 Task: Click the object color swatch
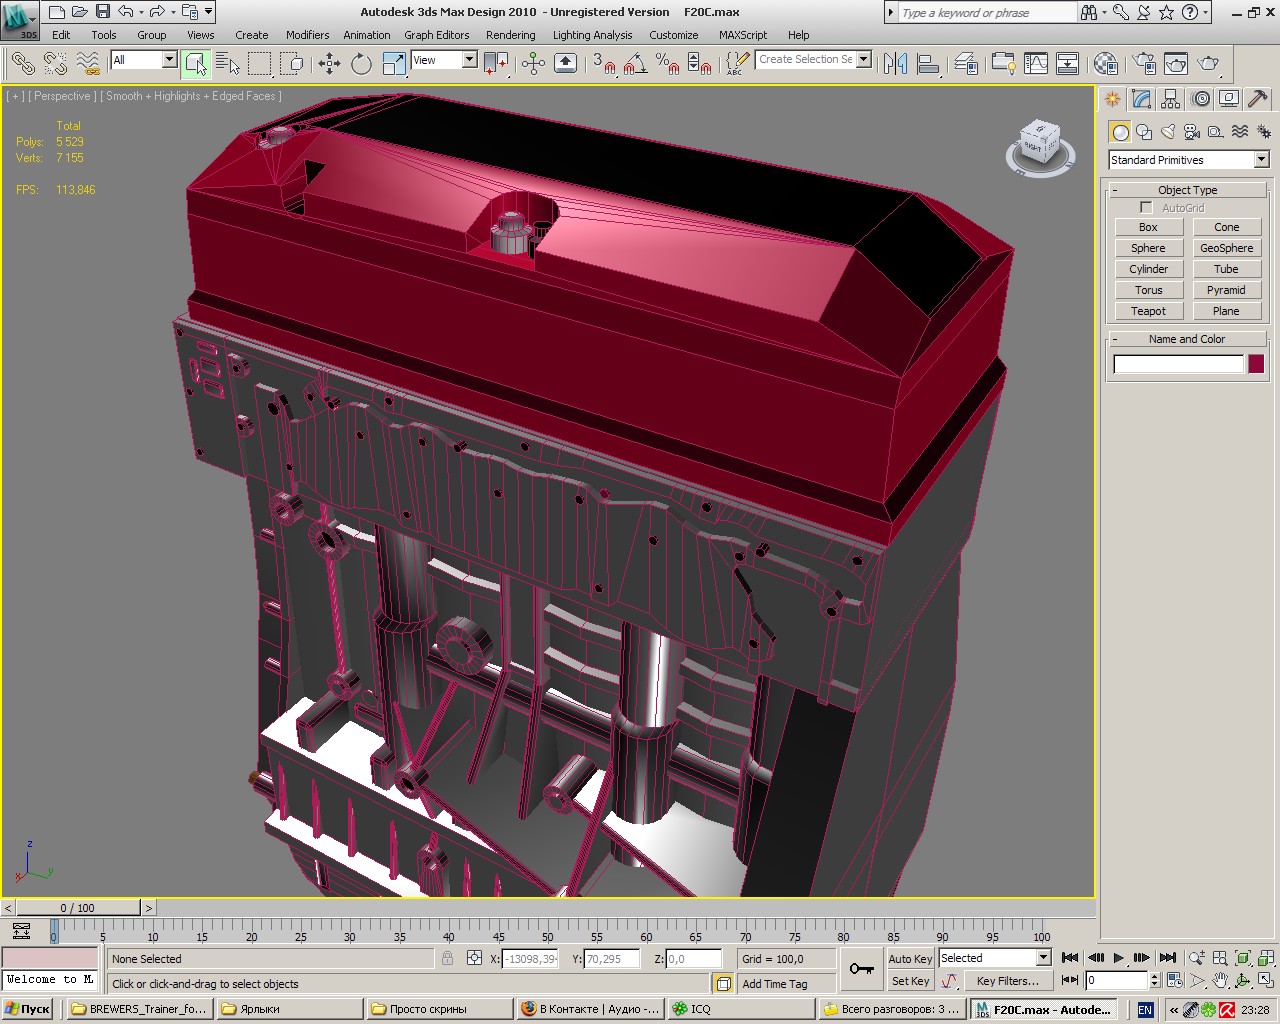click(x=1256, y=364)
